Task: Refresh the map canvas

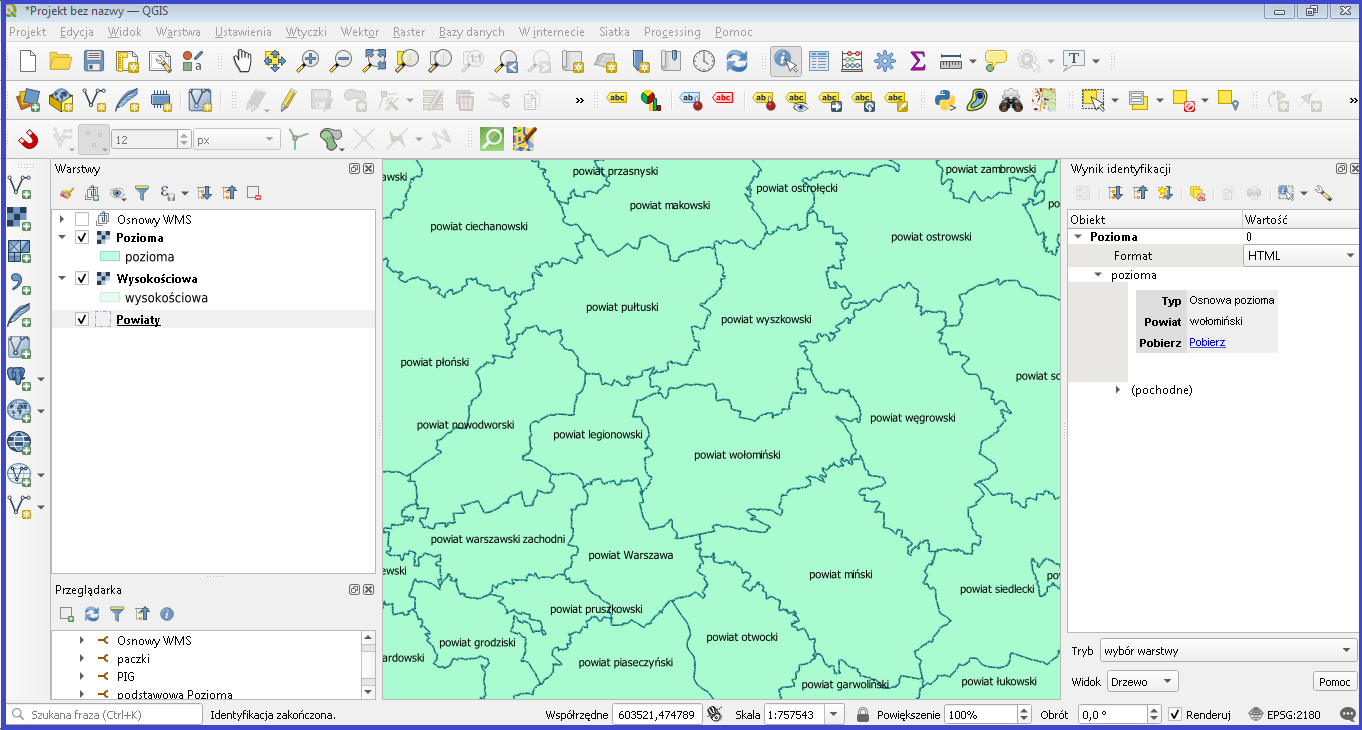Action: [737, 61]
